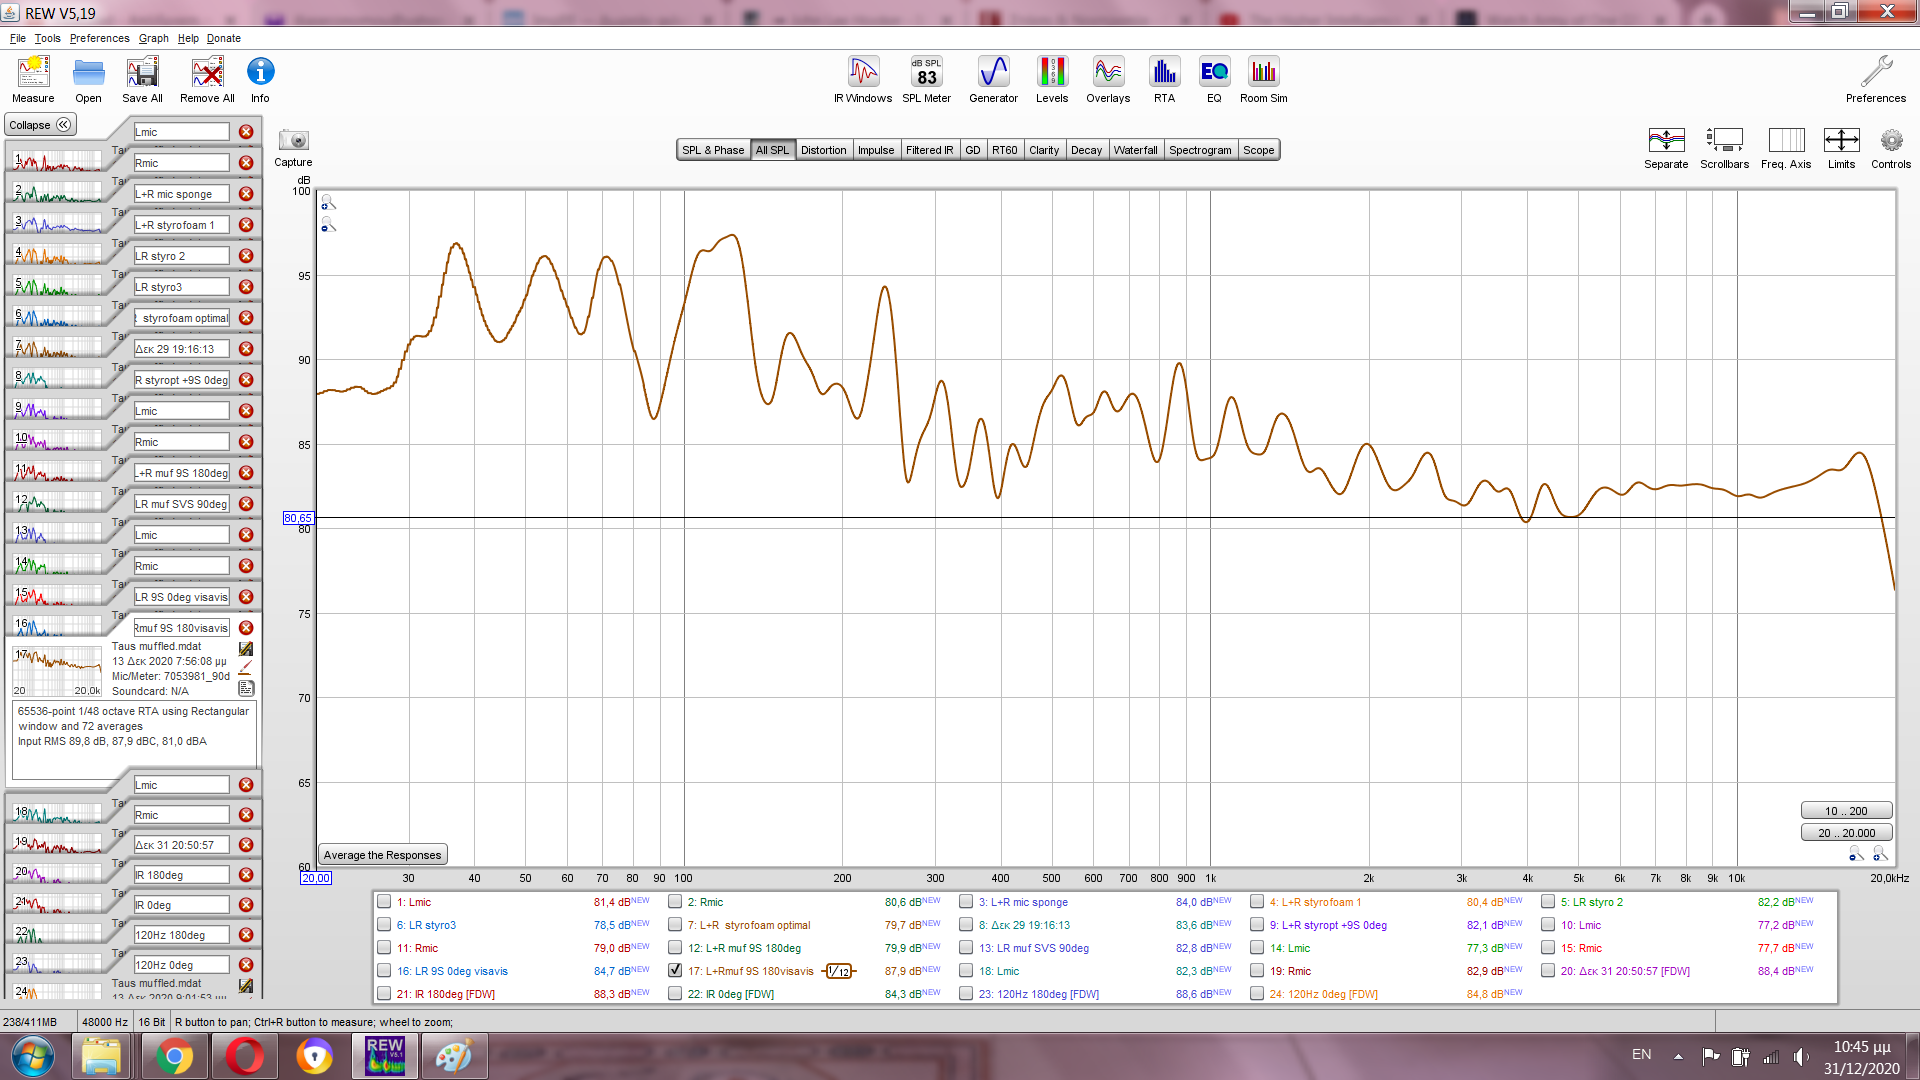Click the '20,00' frequency axis start field
The image size is (1920, 1080).
coord(315,878)
